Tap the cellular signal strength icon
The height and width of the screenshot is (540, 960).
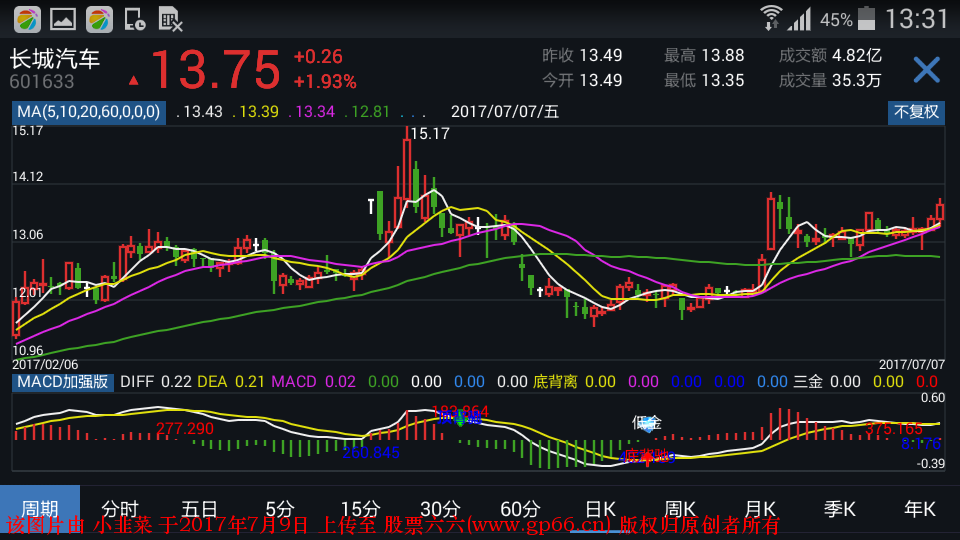800,19
